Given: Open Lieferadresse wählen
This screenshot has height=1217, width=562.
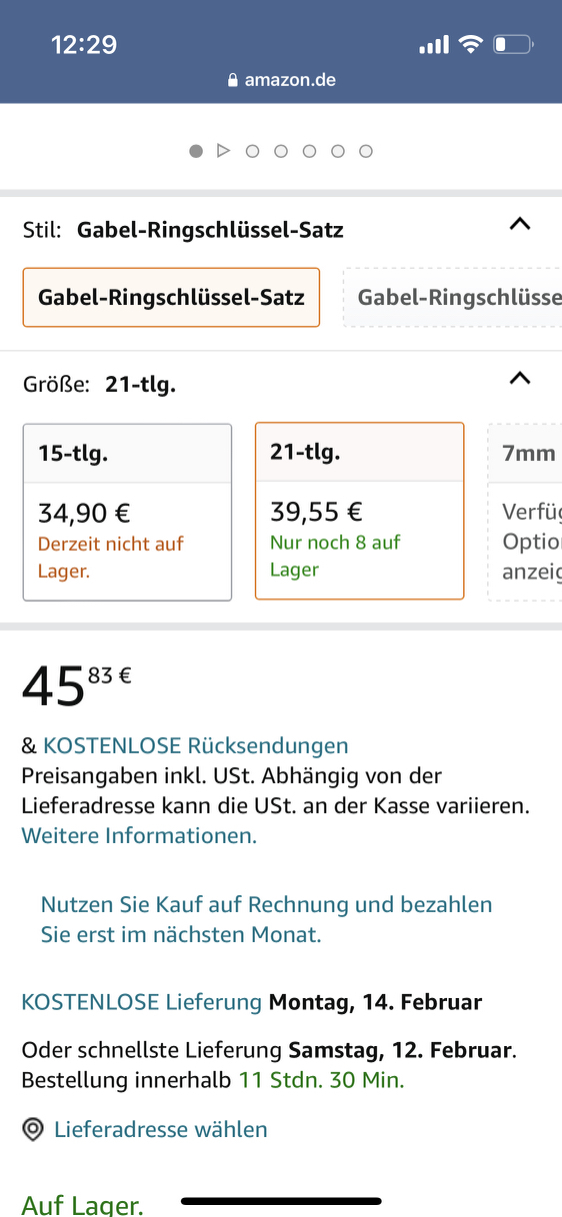Looking at the screenshot, I should point(160,1130).
